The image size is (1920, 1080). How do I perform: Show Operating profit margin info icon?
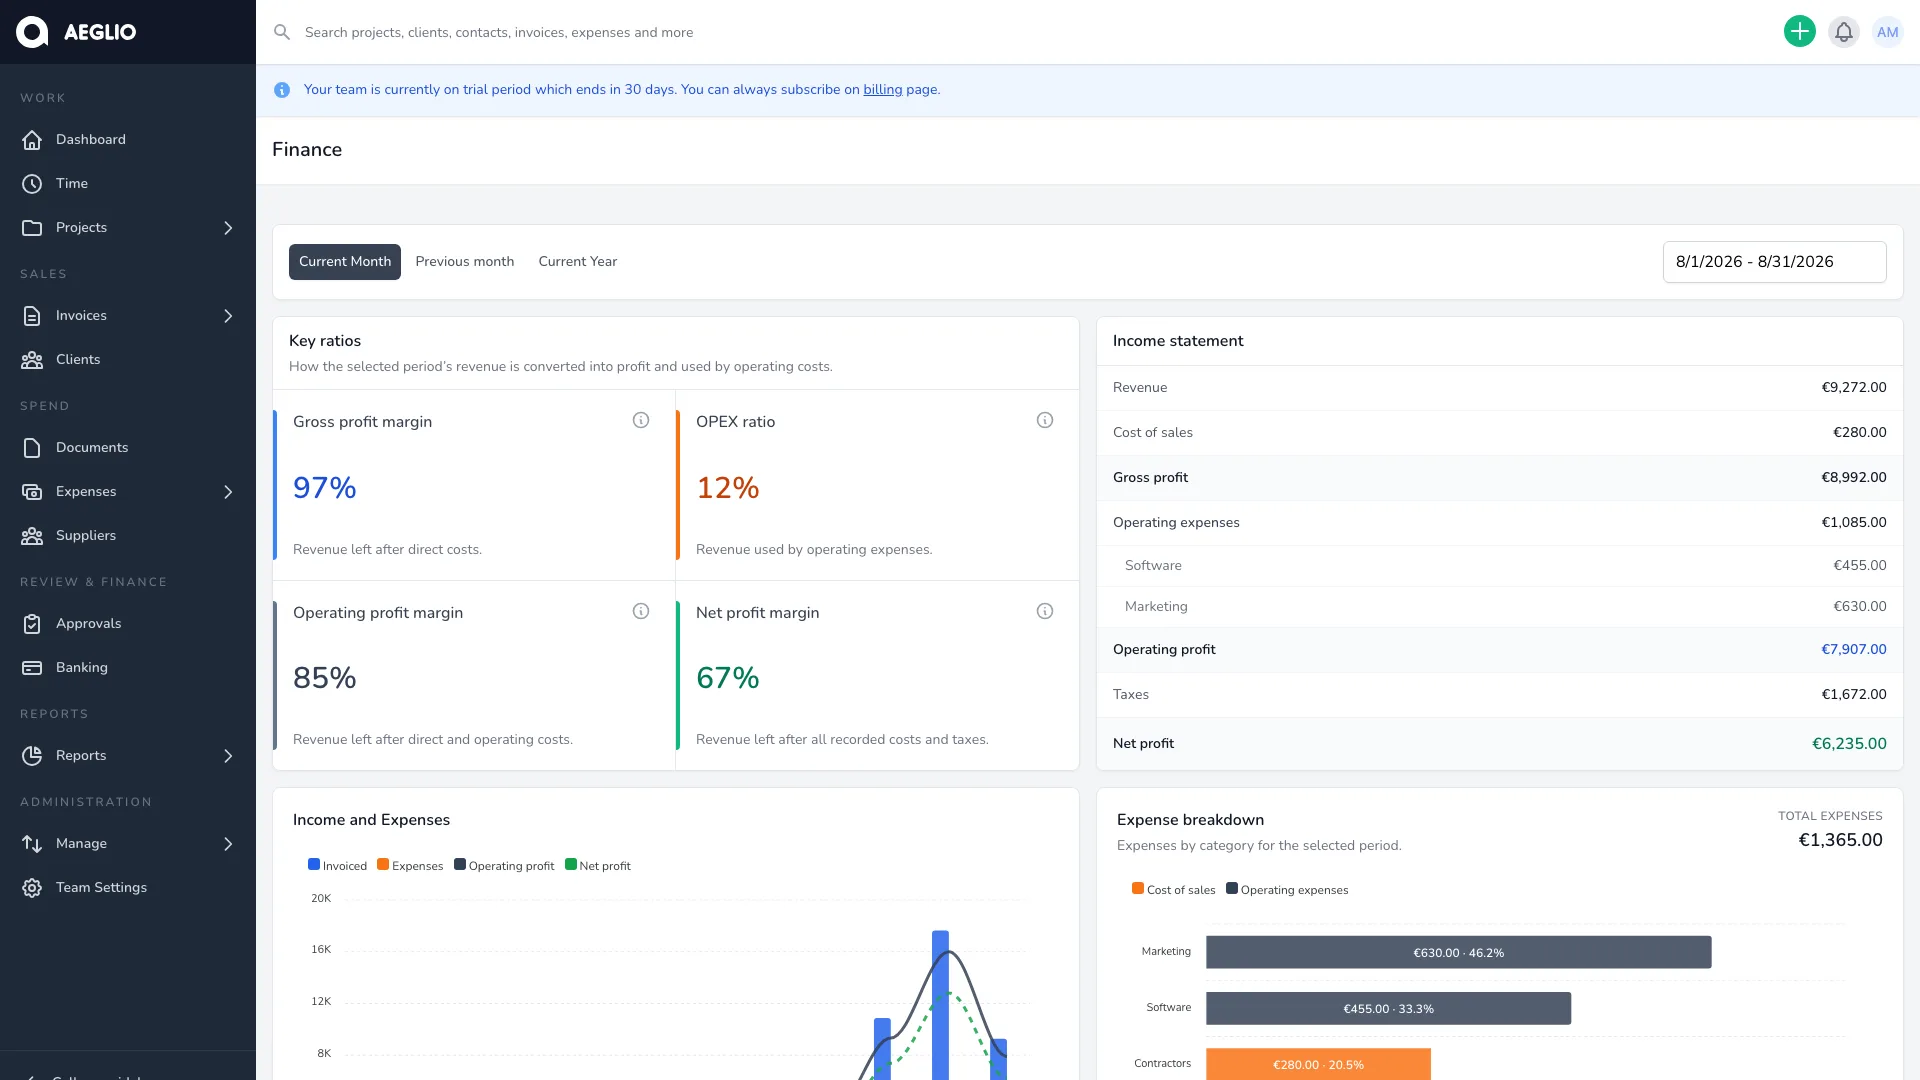(x=641, y=611)
